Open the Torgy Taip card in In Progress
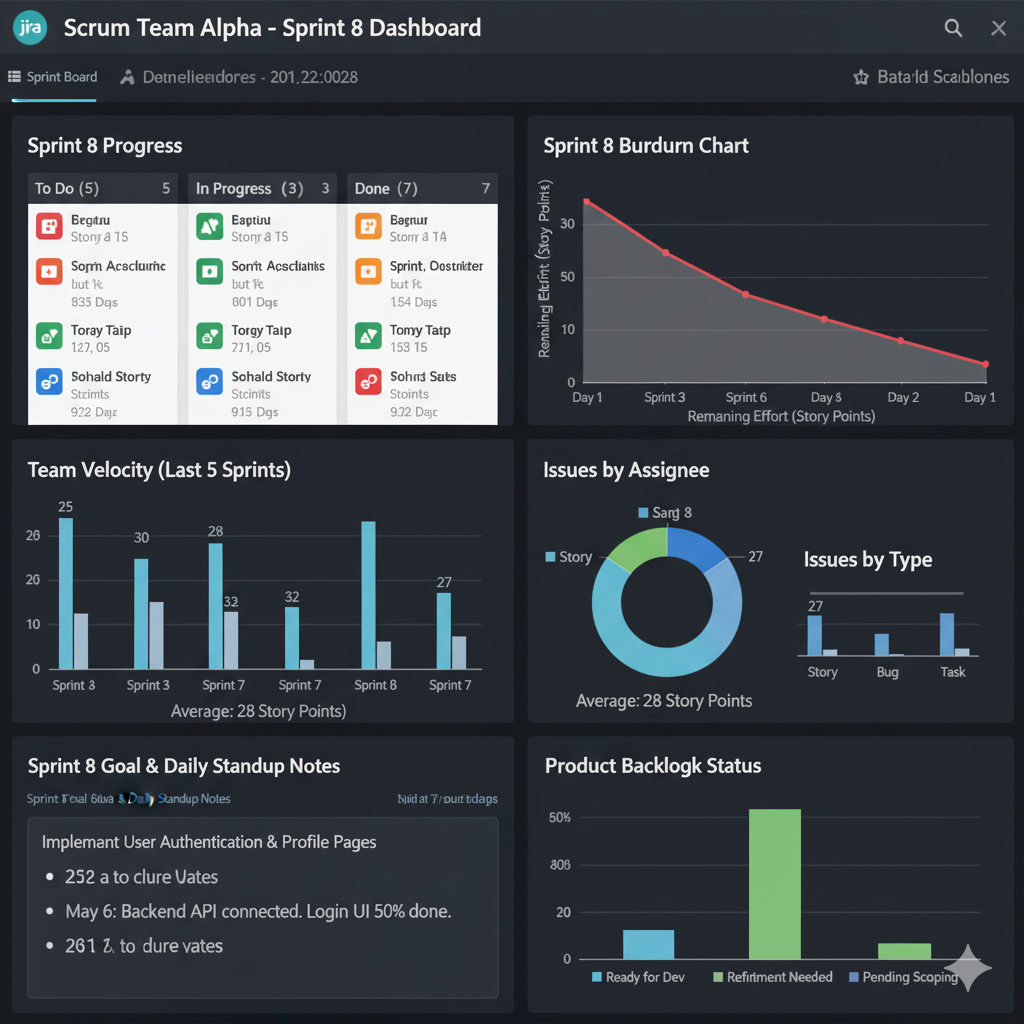Viewport: 1024px width, 1024px height. (260, 337)
